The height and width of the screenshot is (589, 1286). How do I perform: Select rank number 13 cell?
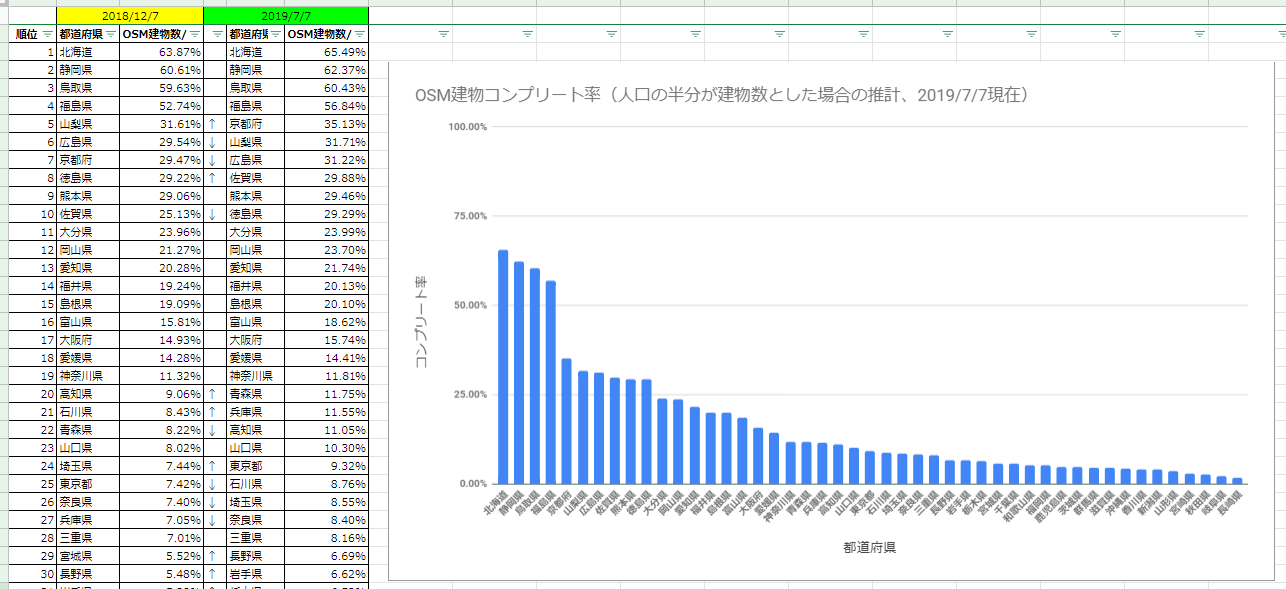(x=33, y=268)
